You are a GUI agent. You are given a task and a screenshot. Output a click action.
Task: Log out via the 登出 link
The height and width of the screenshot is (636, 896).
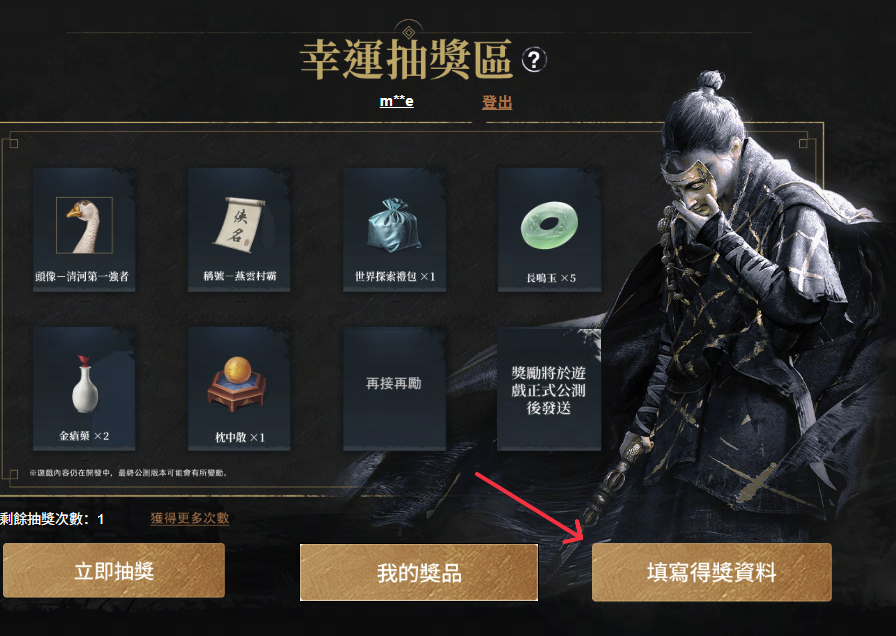tap(497, 102)
